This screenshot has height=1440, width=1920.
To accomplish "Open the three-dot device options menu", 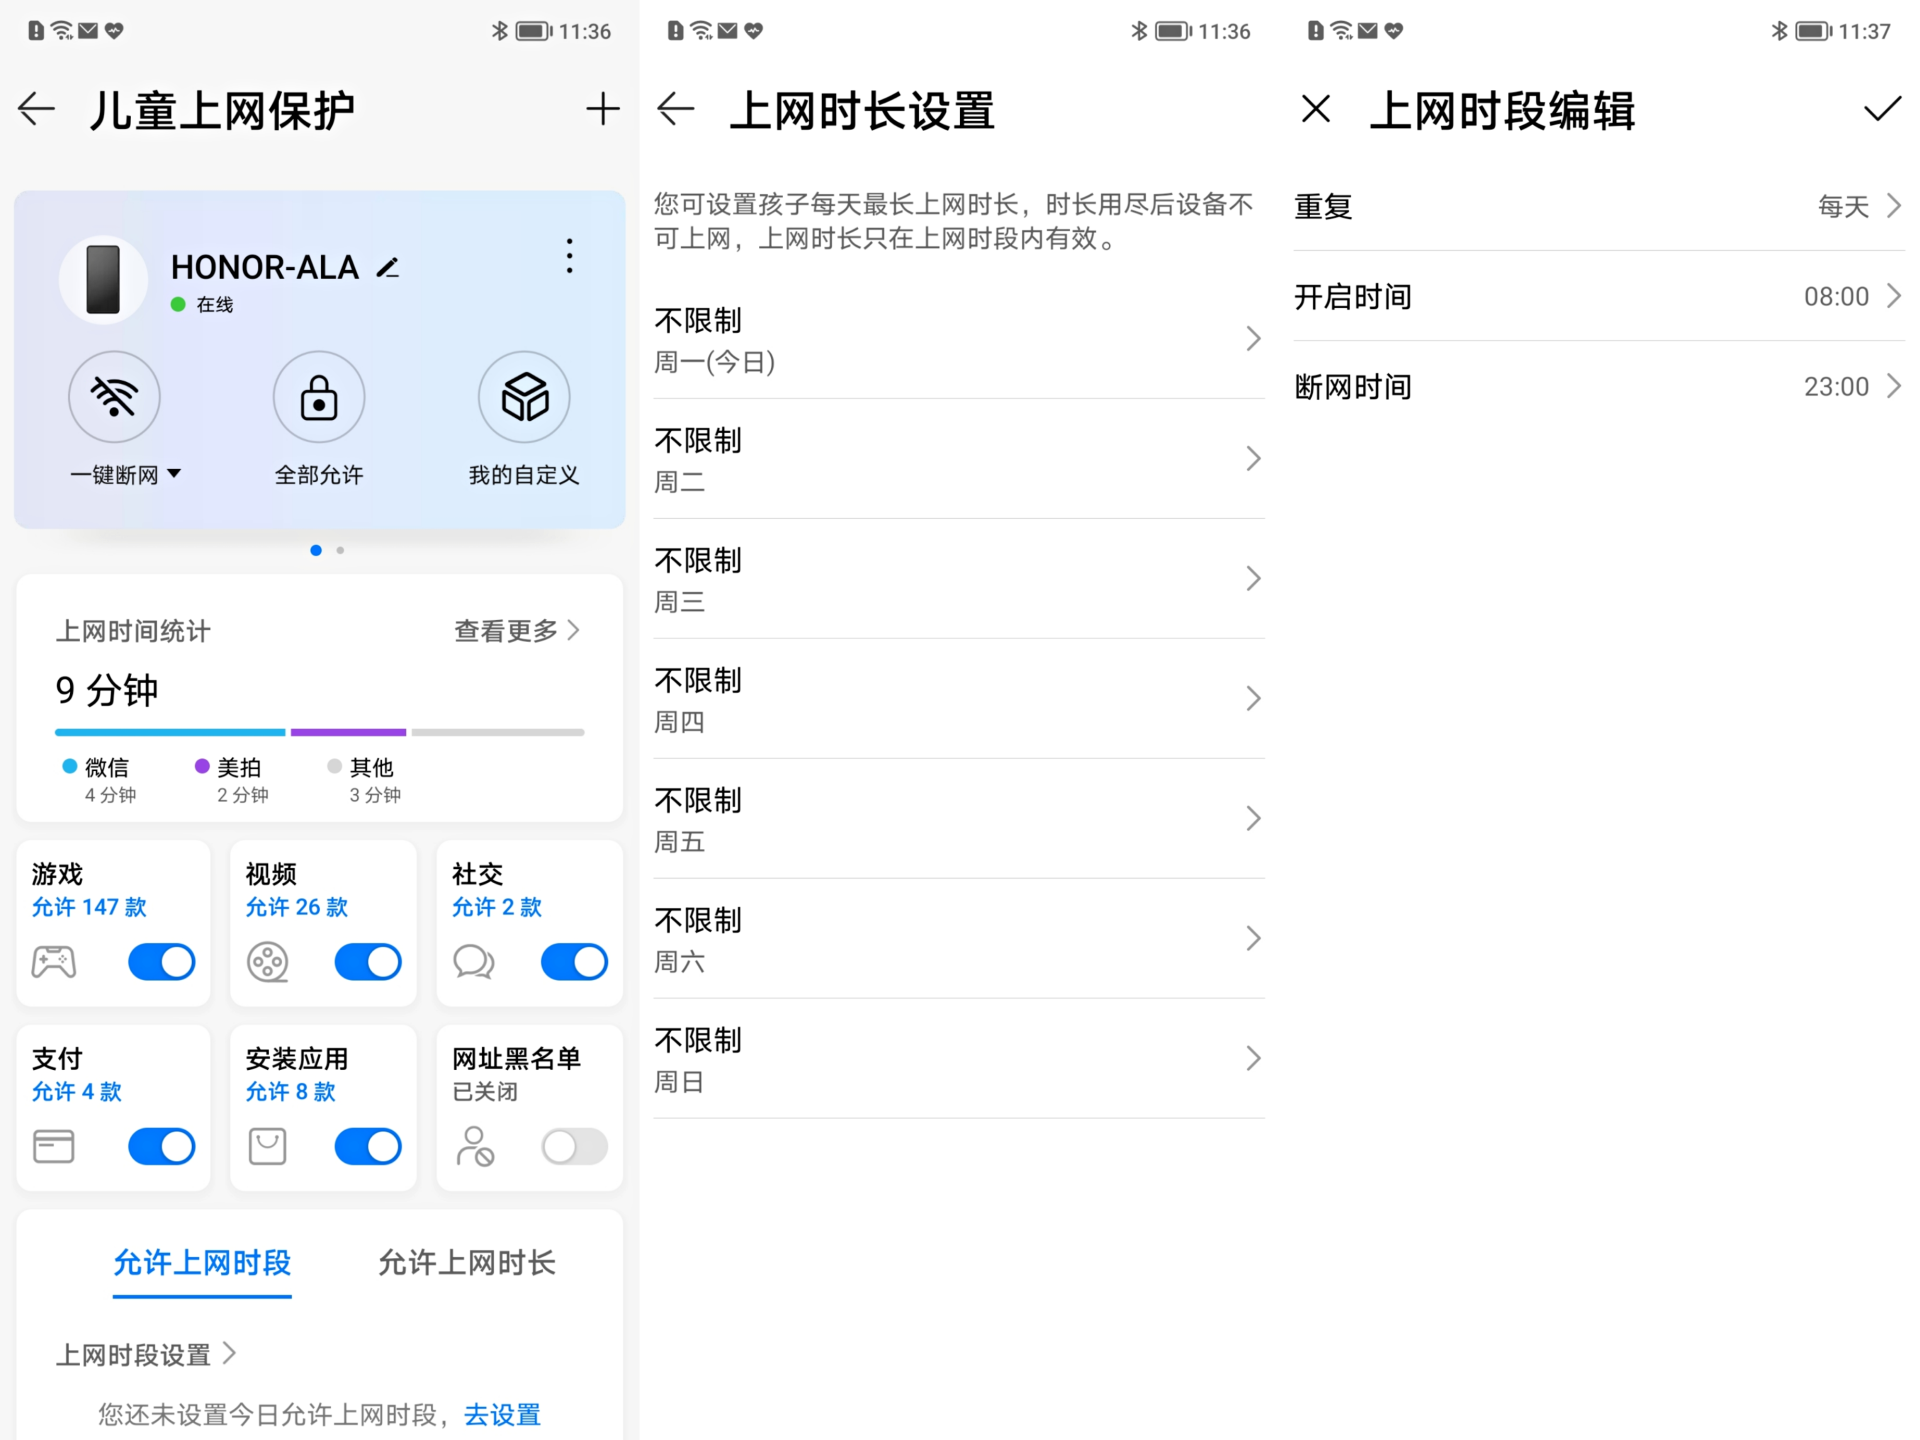I will pyautogui.click(x=569, y=256).
